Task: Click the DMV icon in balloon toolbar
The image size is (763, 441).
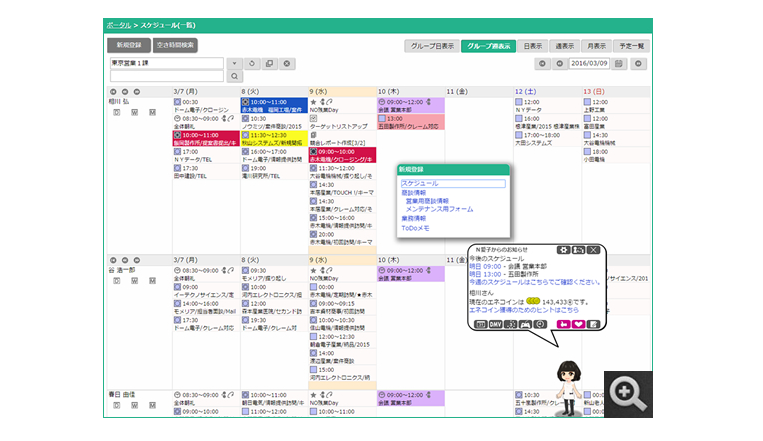Action: (x=495, y=324)
